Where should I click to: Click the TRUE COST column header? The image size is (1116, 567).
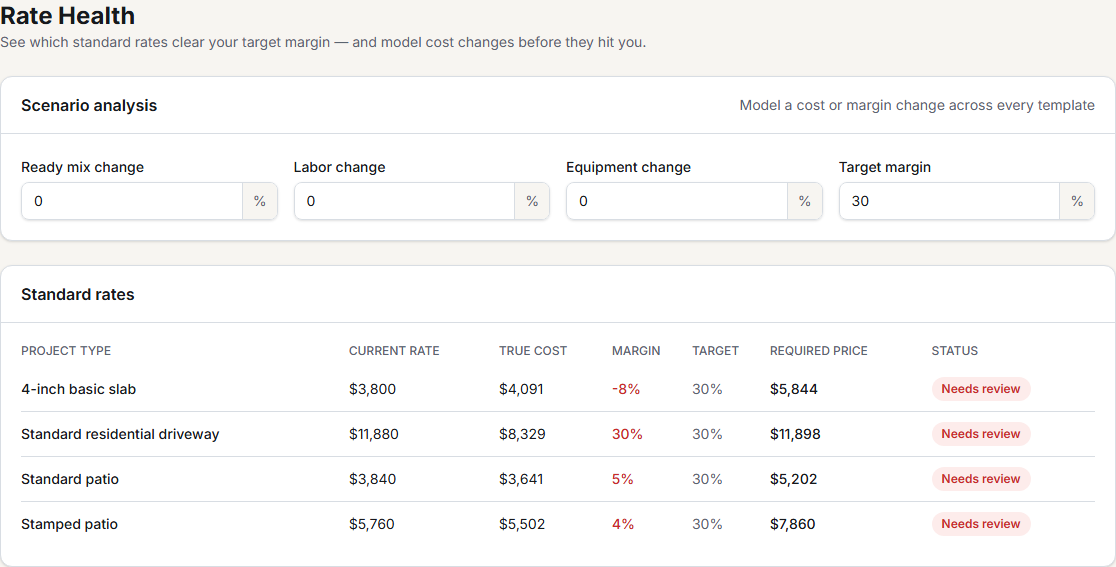[533, 351]
